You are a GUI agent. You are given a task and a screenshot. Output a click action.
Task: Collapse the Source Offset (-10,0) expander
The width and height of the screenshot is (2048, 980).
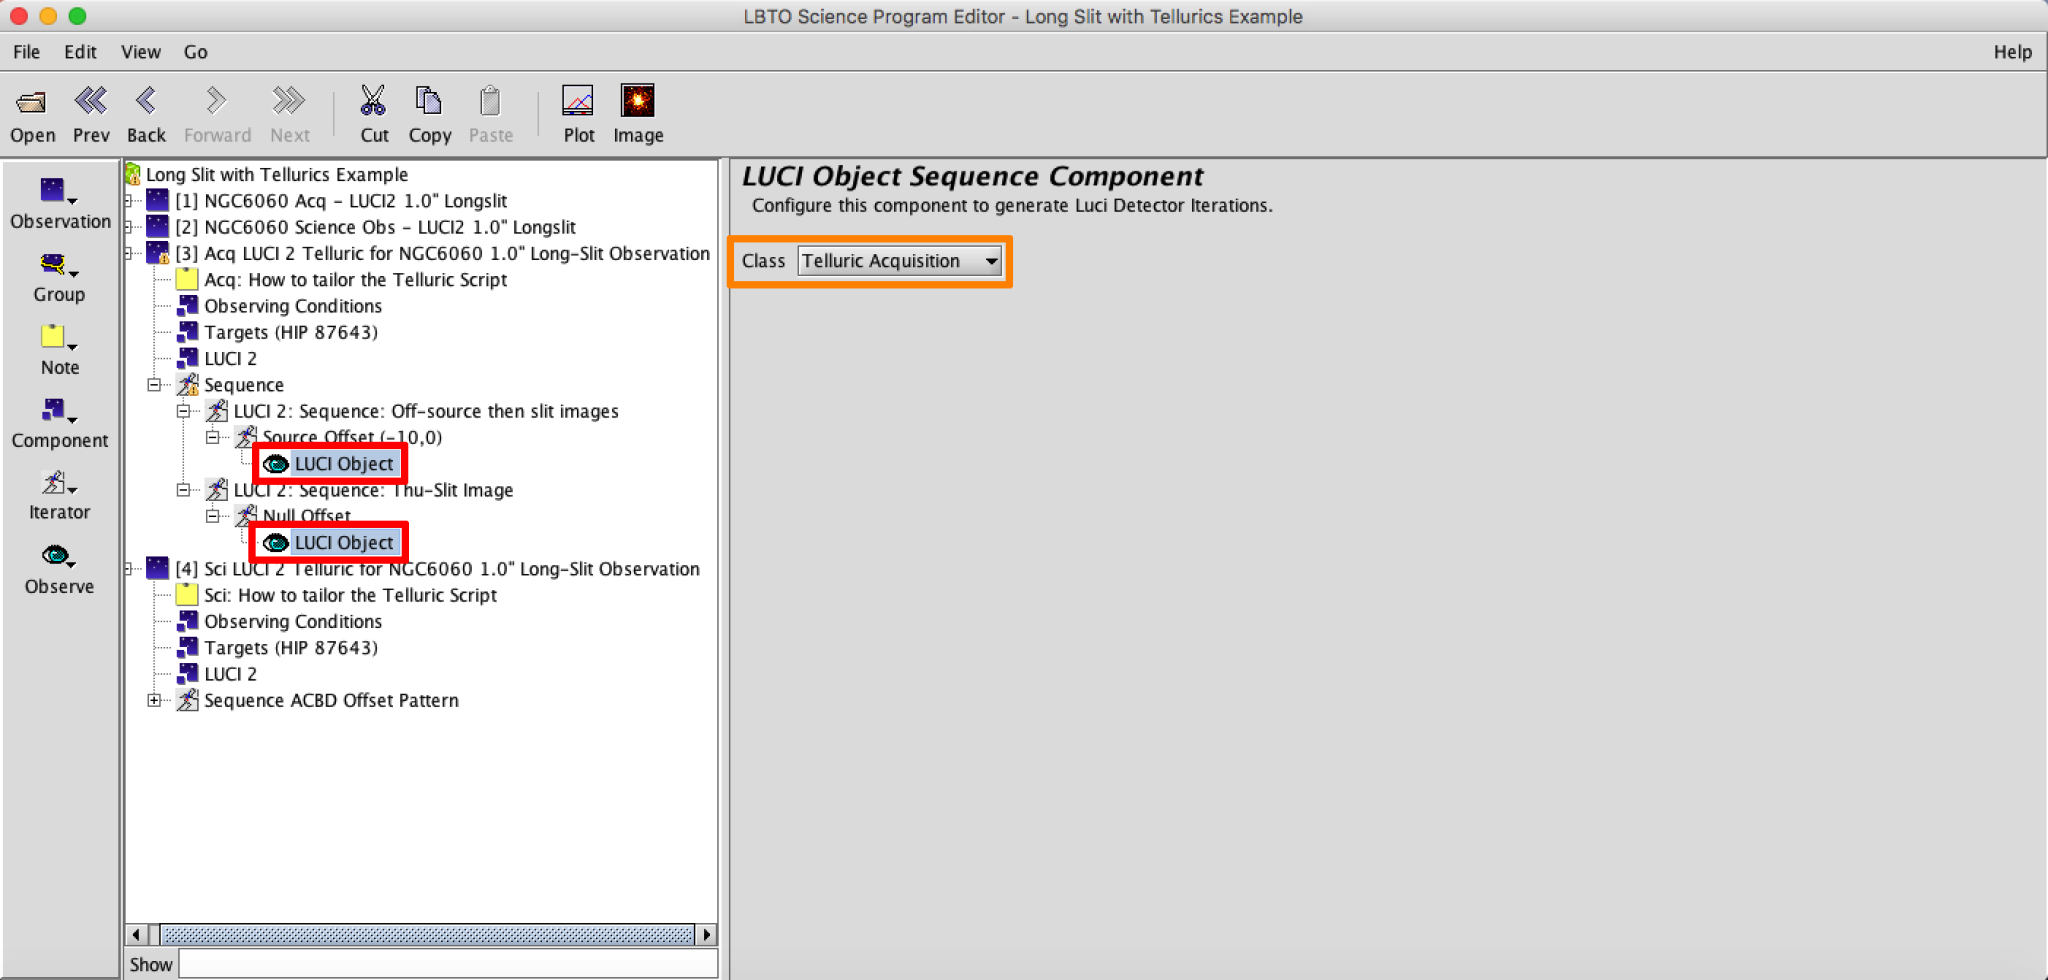212,437
